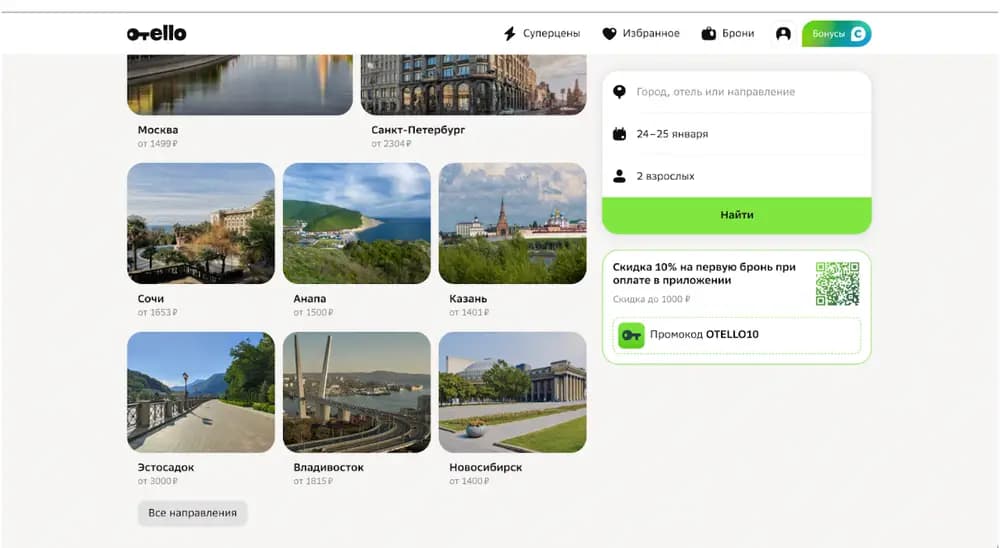Viewport: 1000px width, 548px height.
Task: Click the location pin icon in search
Action: (x=619, y=92)
